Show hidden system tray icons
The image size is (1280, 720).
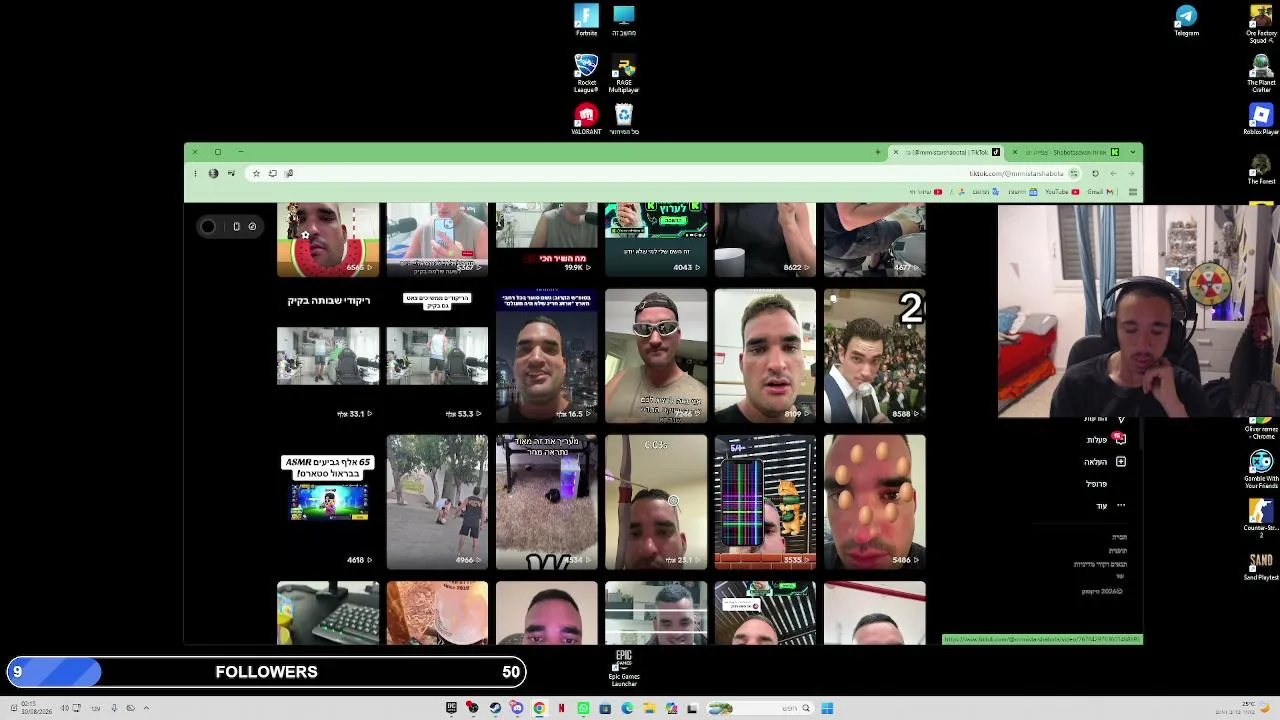146,708
